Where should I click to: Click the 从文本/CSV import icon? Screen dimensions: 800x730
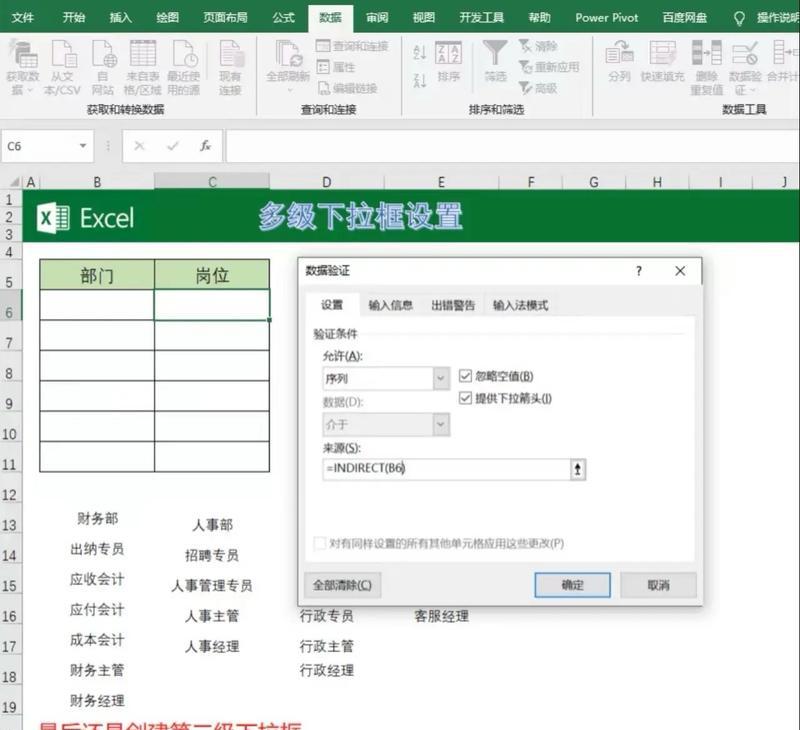click(x=63, y=54)
